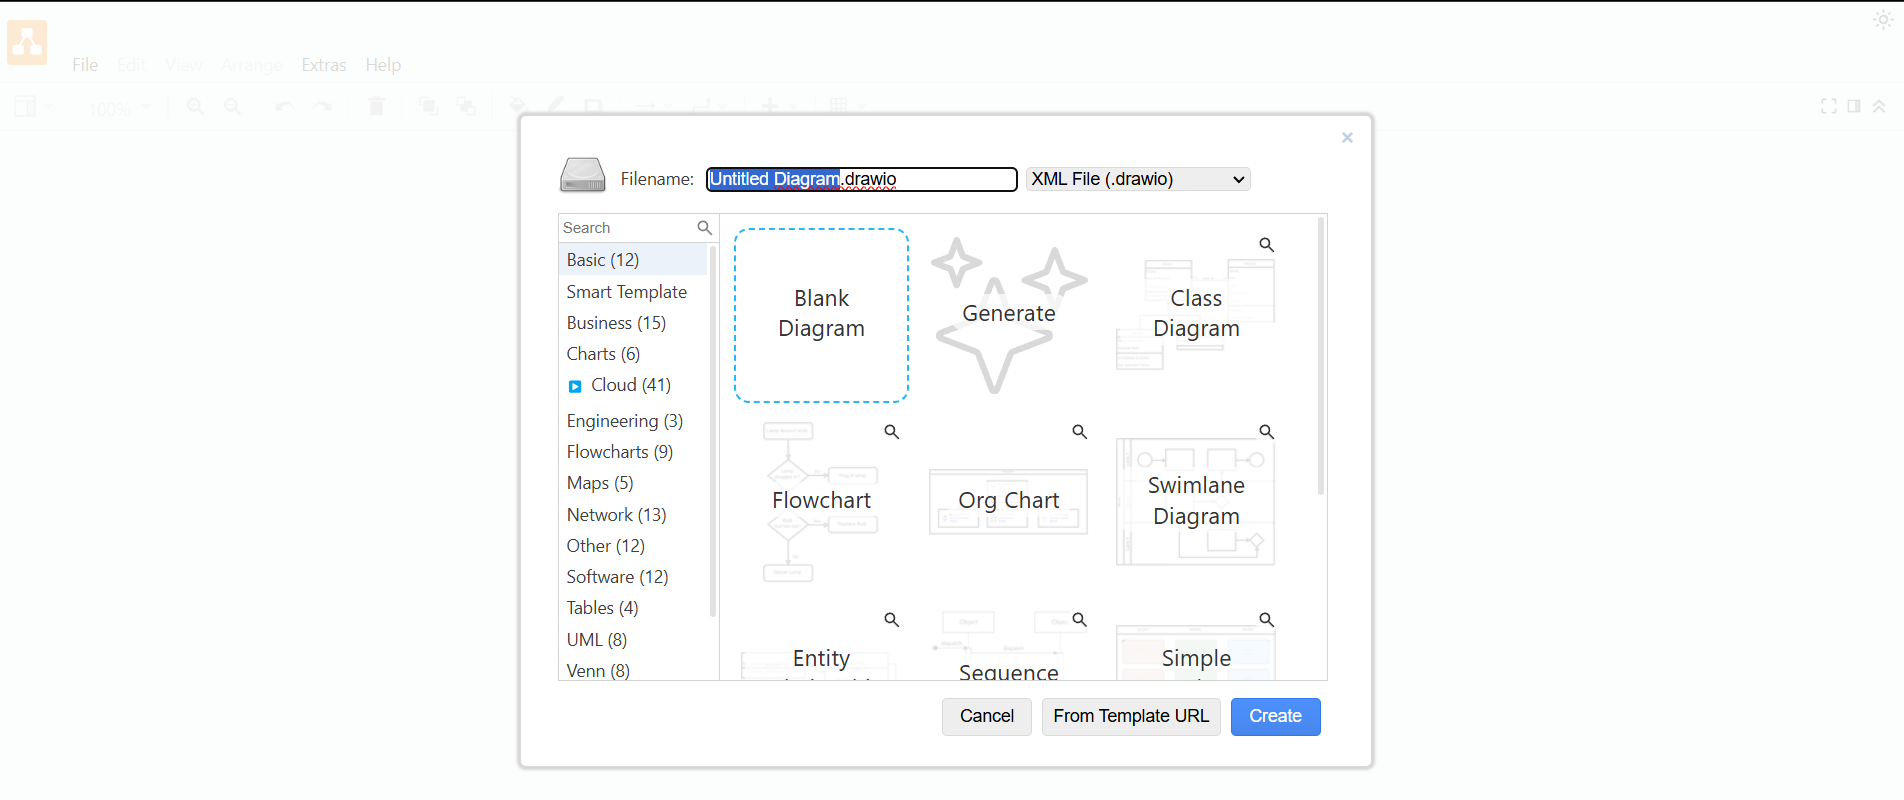Toggle the light/dark appearance sun icon
The height and width of the screenshot is (800, 1904).
[x=1883, y=20]
